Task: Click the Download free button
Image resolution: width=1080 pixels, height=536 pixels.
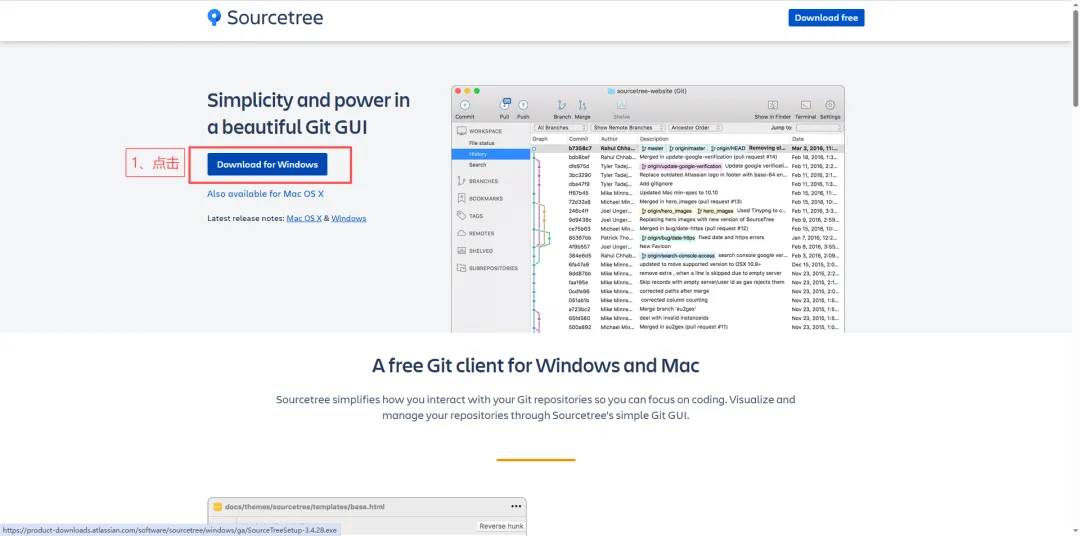Action: [x=826, y=18]
